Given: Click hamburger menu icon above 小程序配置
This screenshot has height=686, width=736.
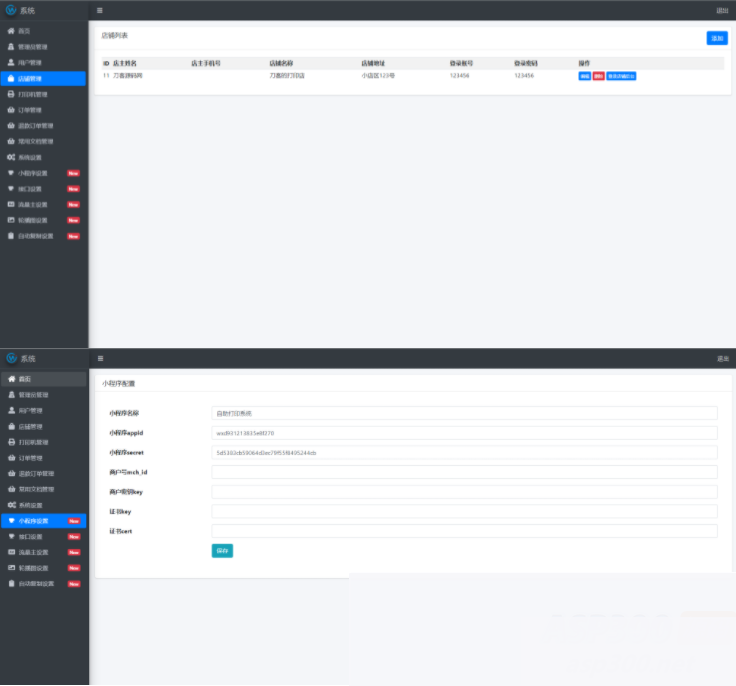Looking at the screenshot, I should pos(99,358).
